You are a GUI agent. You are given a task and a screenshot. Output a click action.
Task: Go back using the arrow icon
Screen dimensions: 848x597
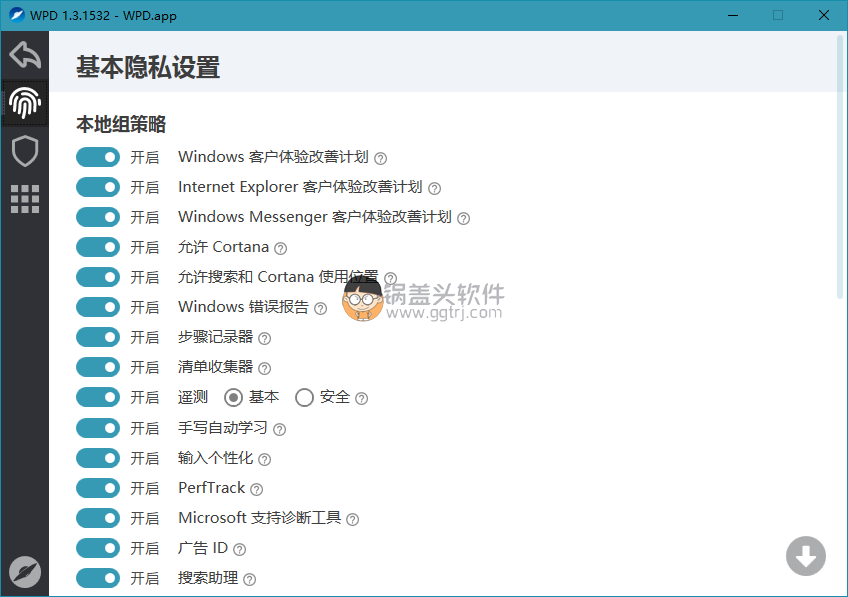[25, 55]
